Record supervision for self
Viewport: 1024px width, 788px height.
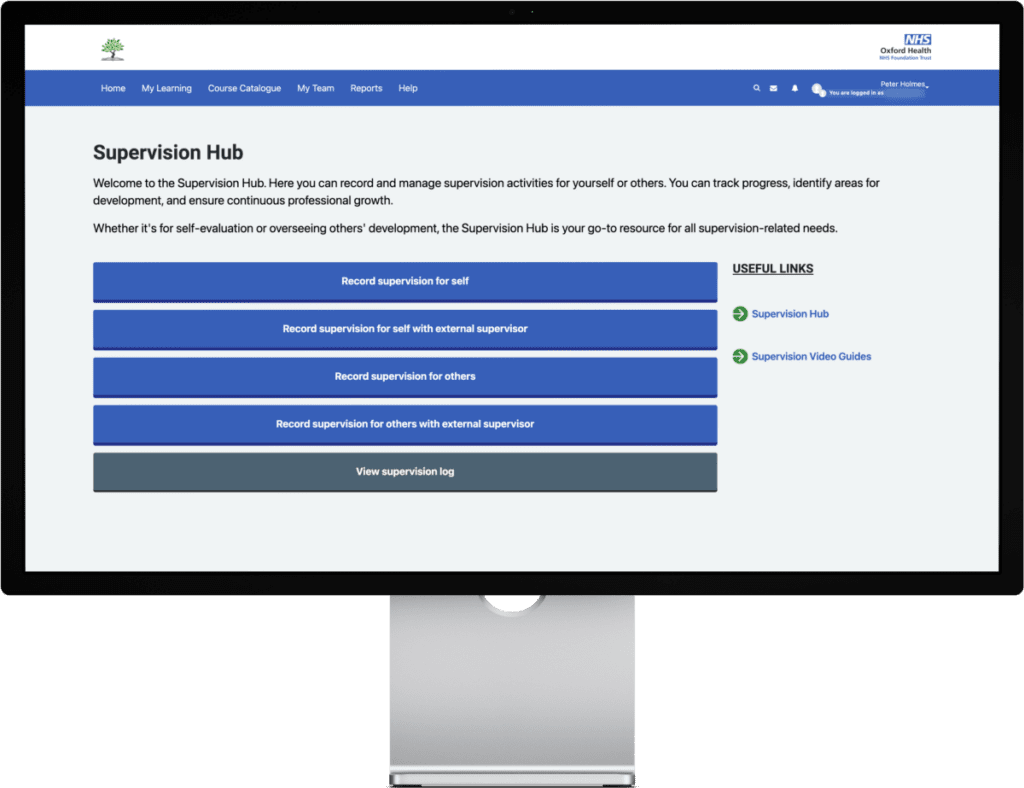(404, 281)
